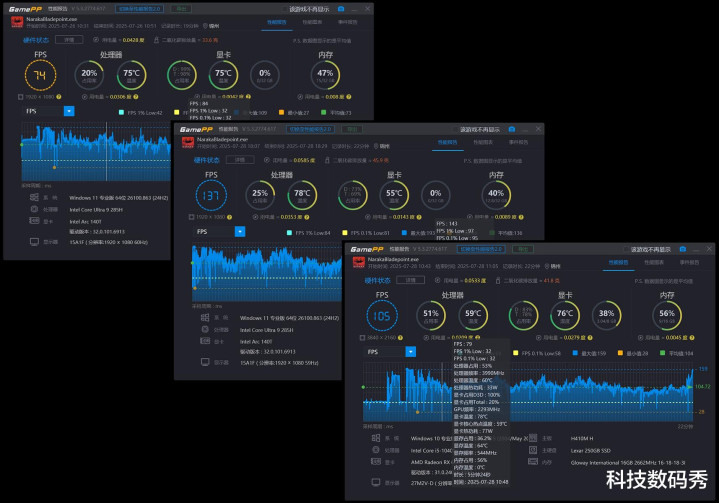
Task: Click the FPS graph in the FPS 105 window
Action: [528, 392]
